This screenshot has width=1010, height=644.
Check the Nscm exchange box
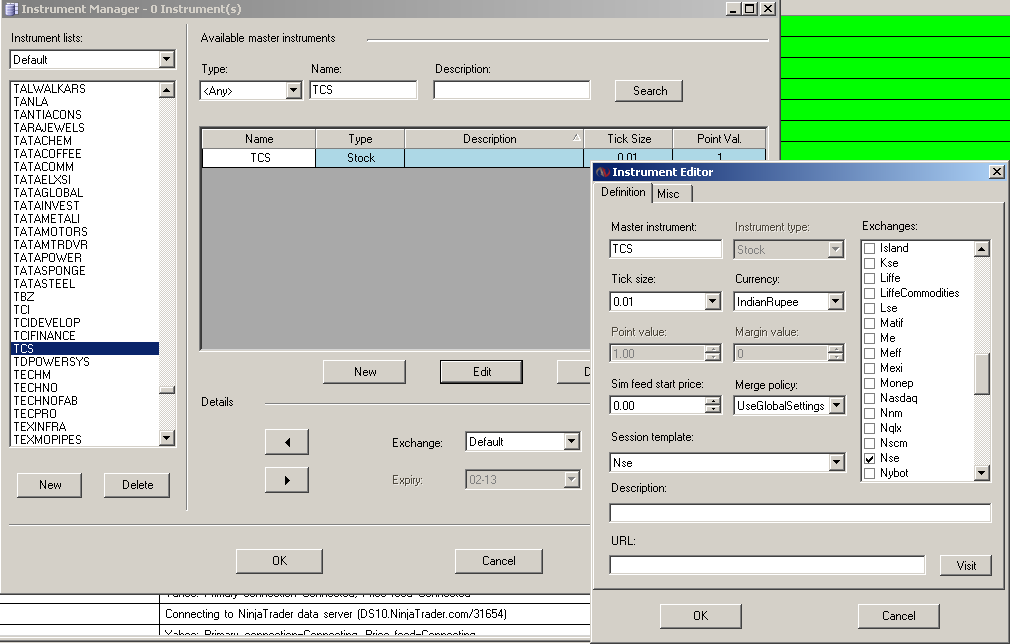click(869, 443)
